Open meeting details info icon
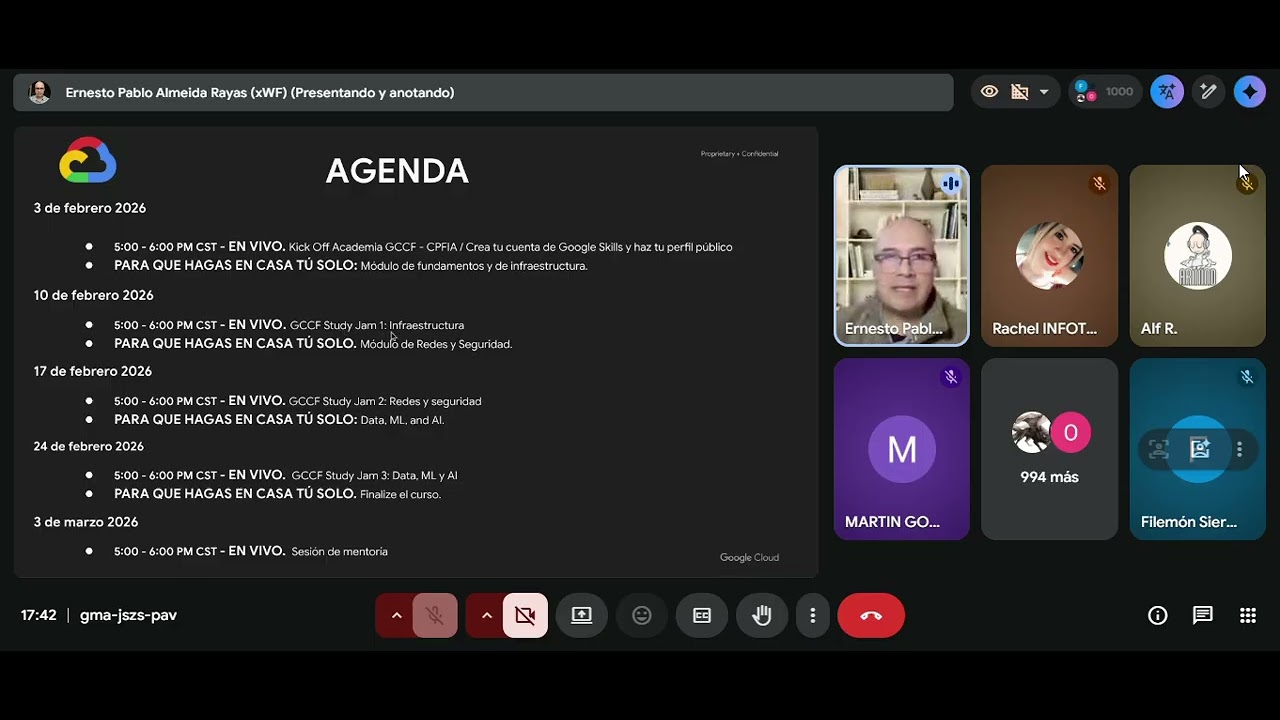 1158,616
